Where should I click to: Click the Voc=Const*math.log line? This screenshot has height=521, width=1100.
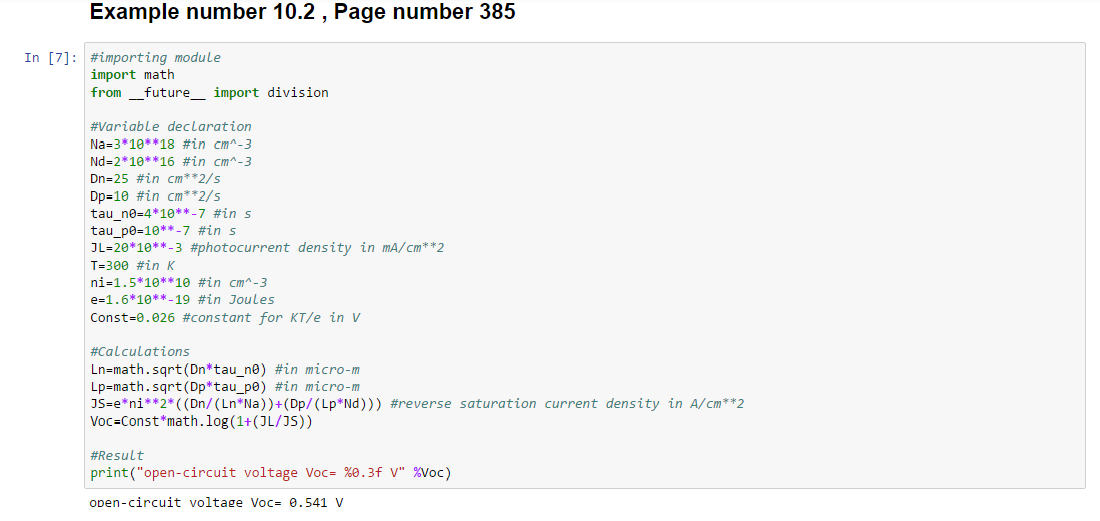coord(202,421)
